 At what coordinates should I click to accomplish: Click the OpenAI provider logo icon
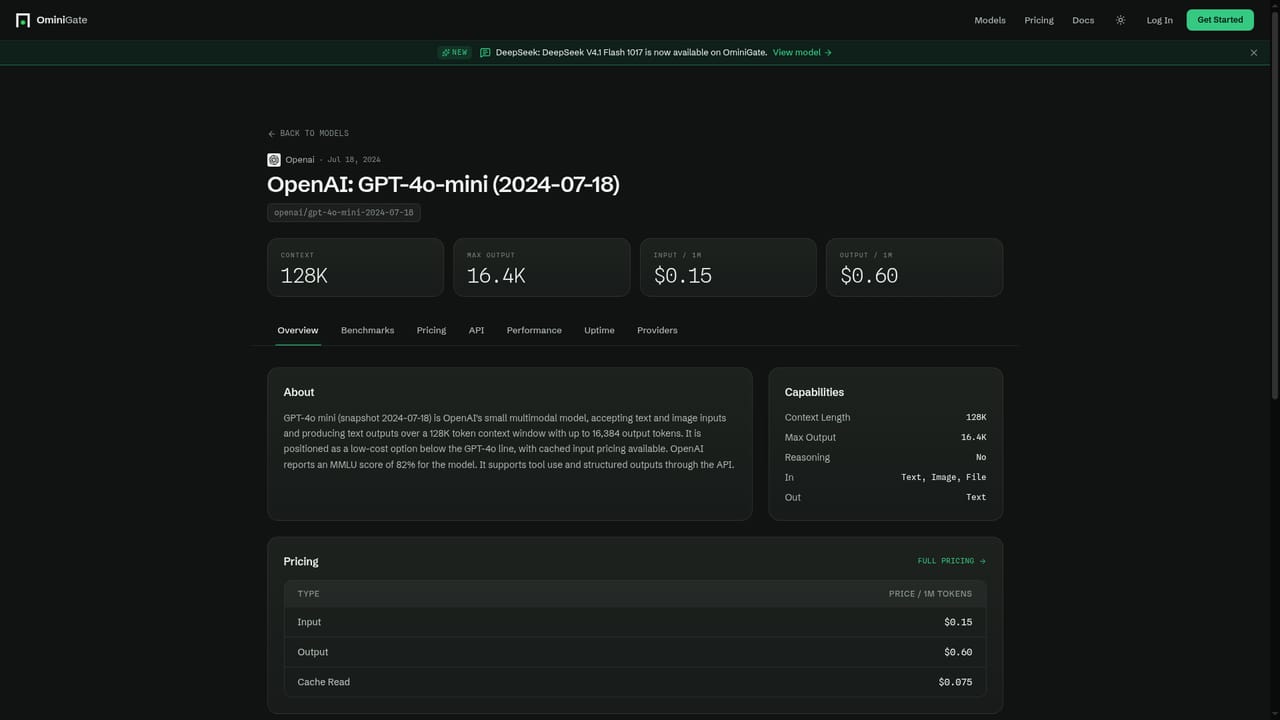(274, 160)
